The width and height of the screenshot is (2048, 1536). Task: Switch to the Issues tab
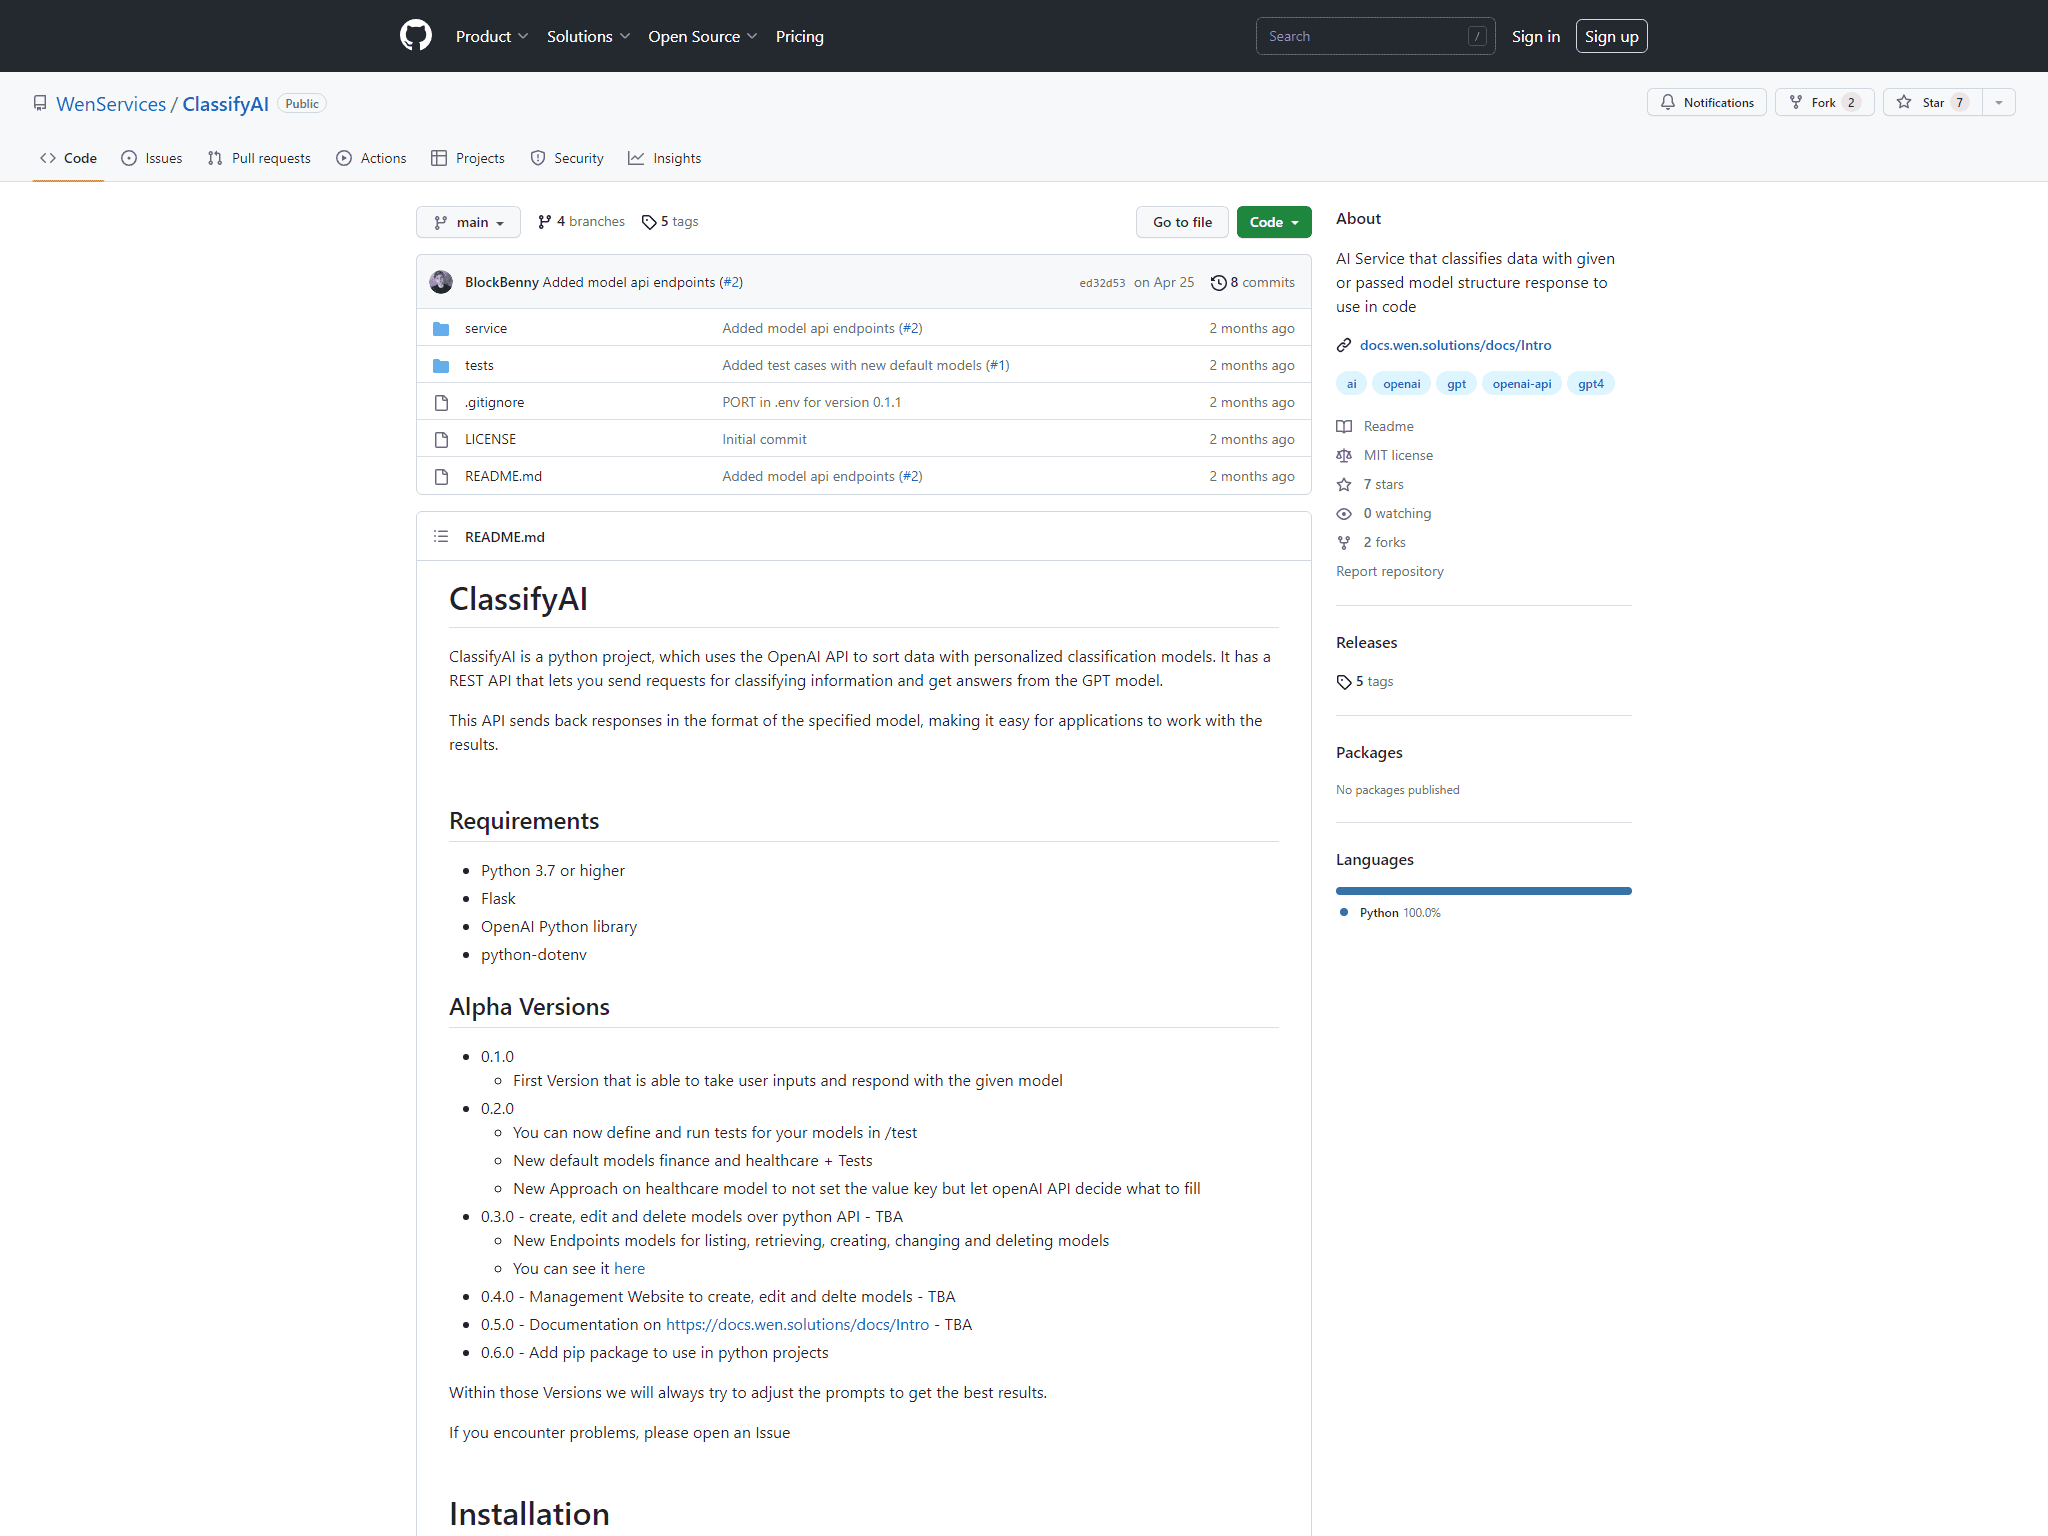152,158
